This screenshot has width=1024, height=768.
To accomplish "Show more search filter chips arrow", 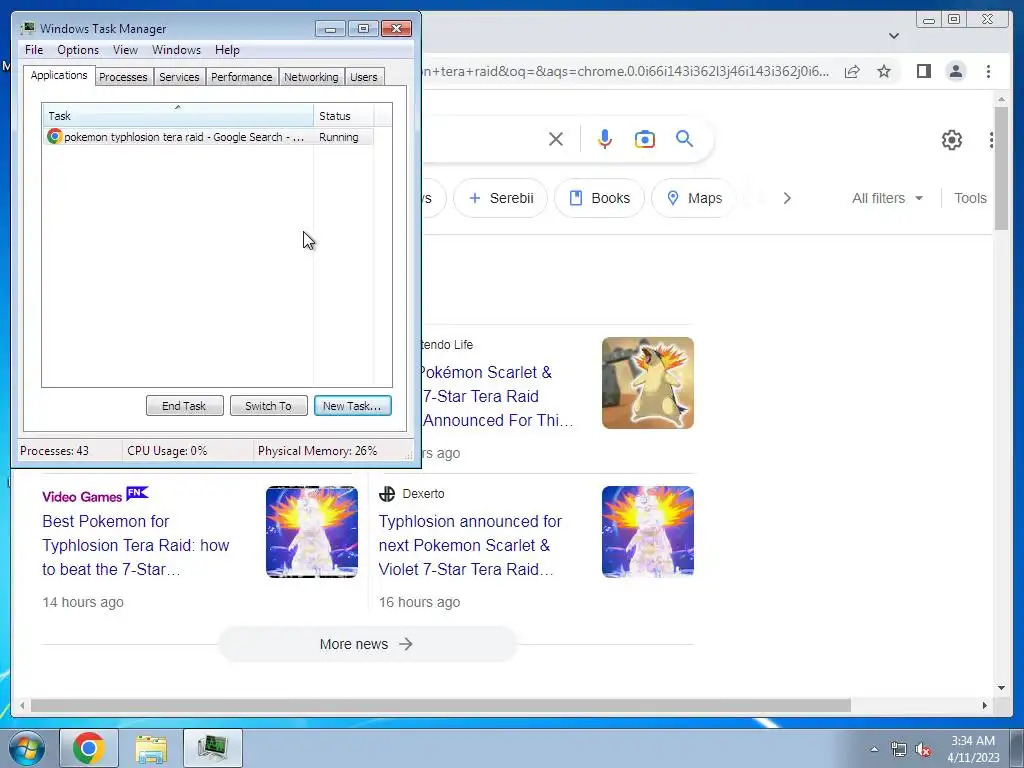I will 787,198.
